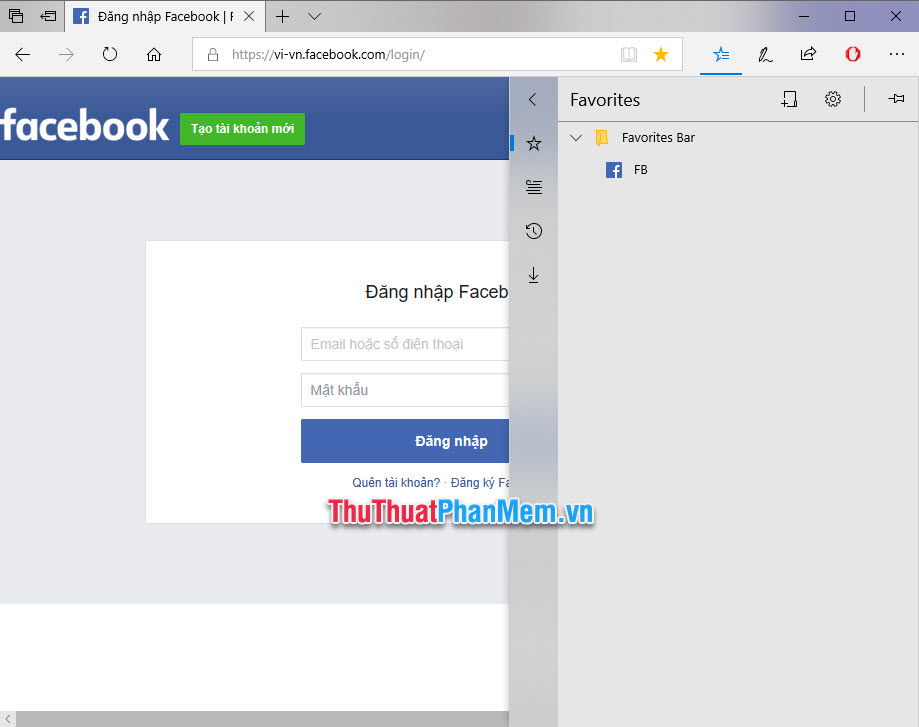
Task: Refresh the Facebook login page
Action: coord(110,54)
